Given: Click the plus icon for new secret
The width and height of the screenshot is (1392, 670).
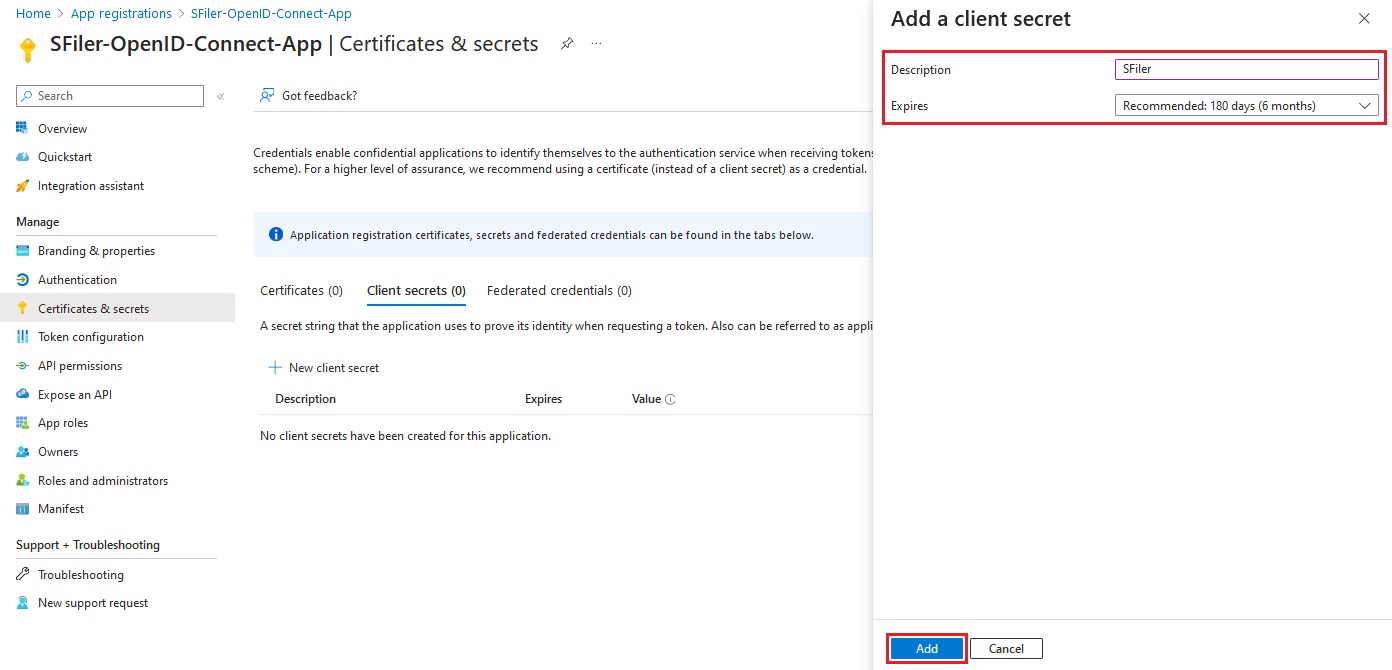Looking at the screenshot, I should point(275,367).
